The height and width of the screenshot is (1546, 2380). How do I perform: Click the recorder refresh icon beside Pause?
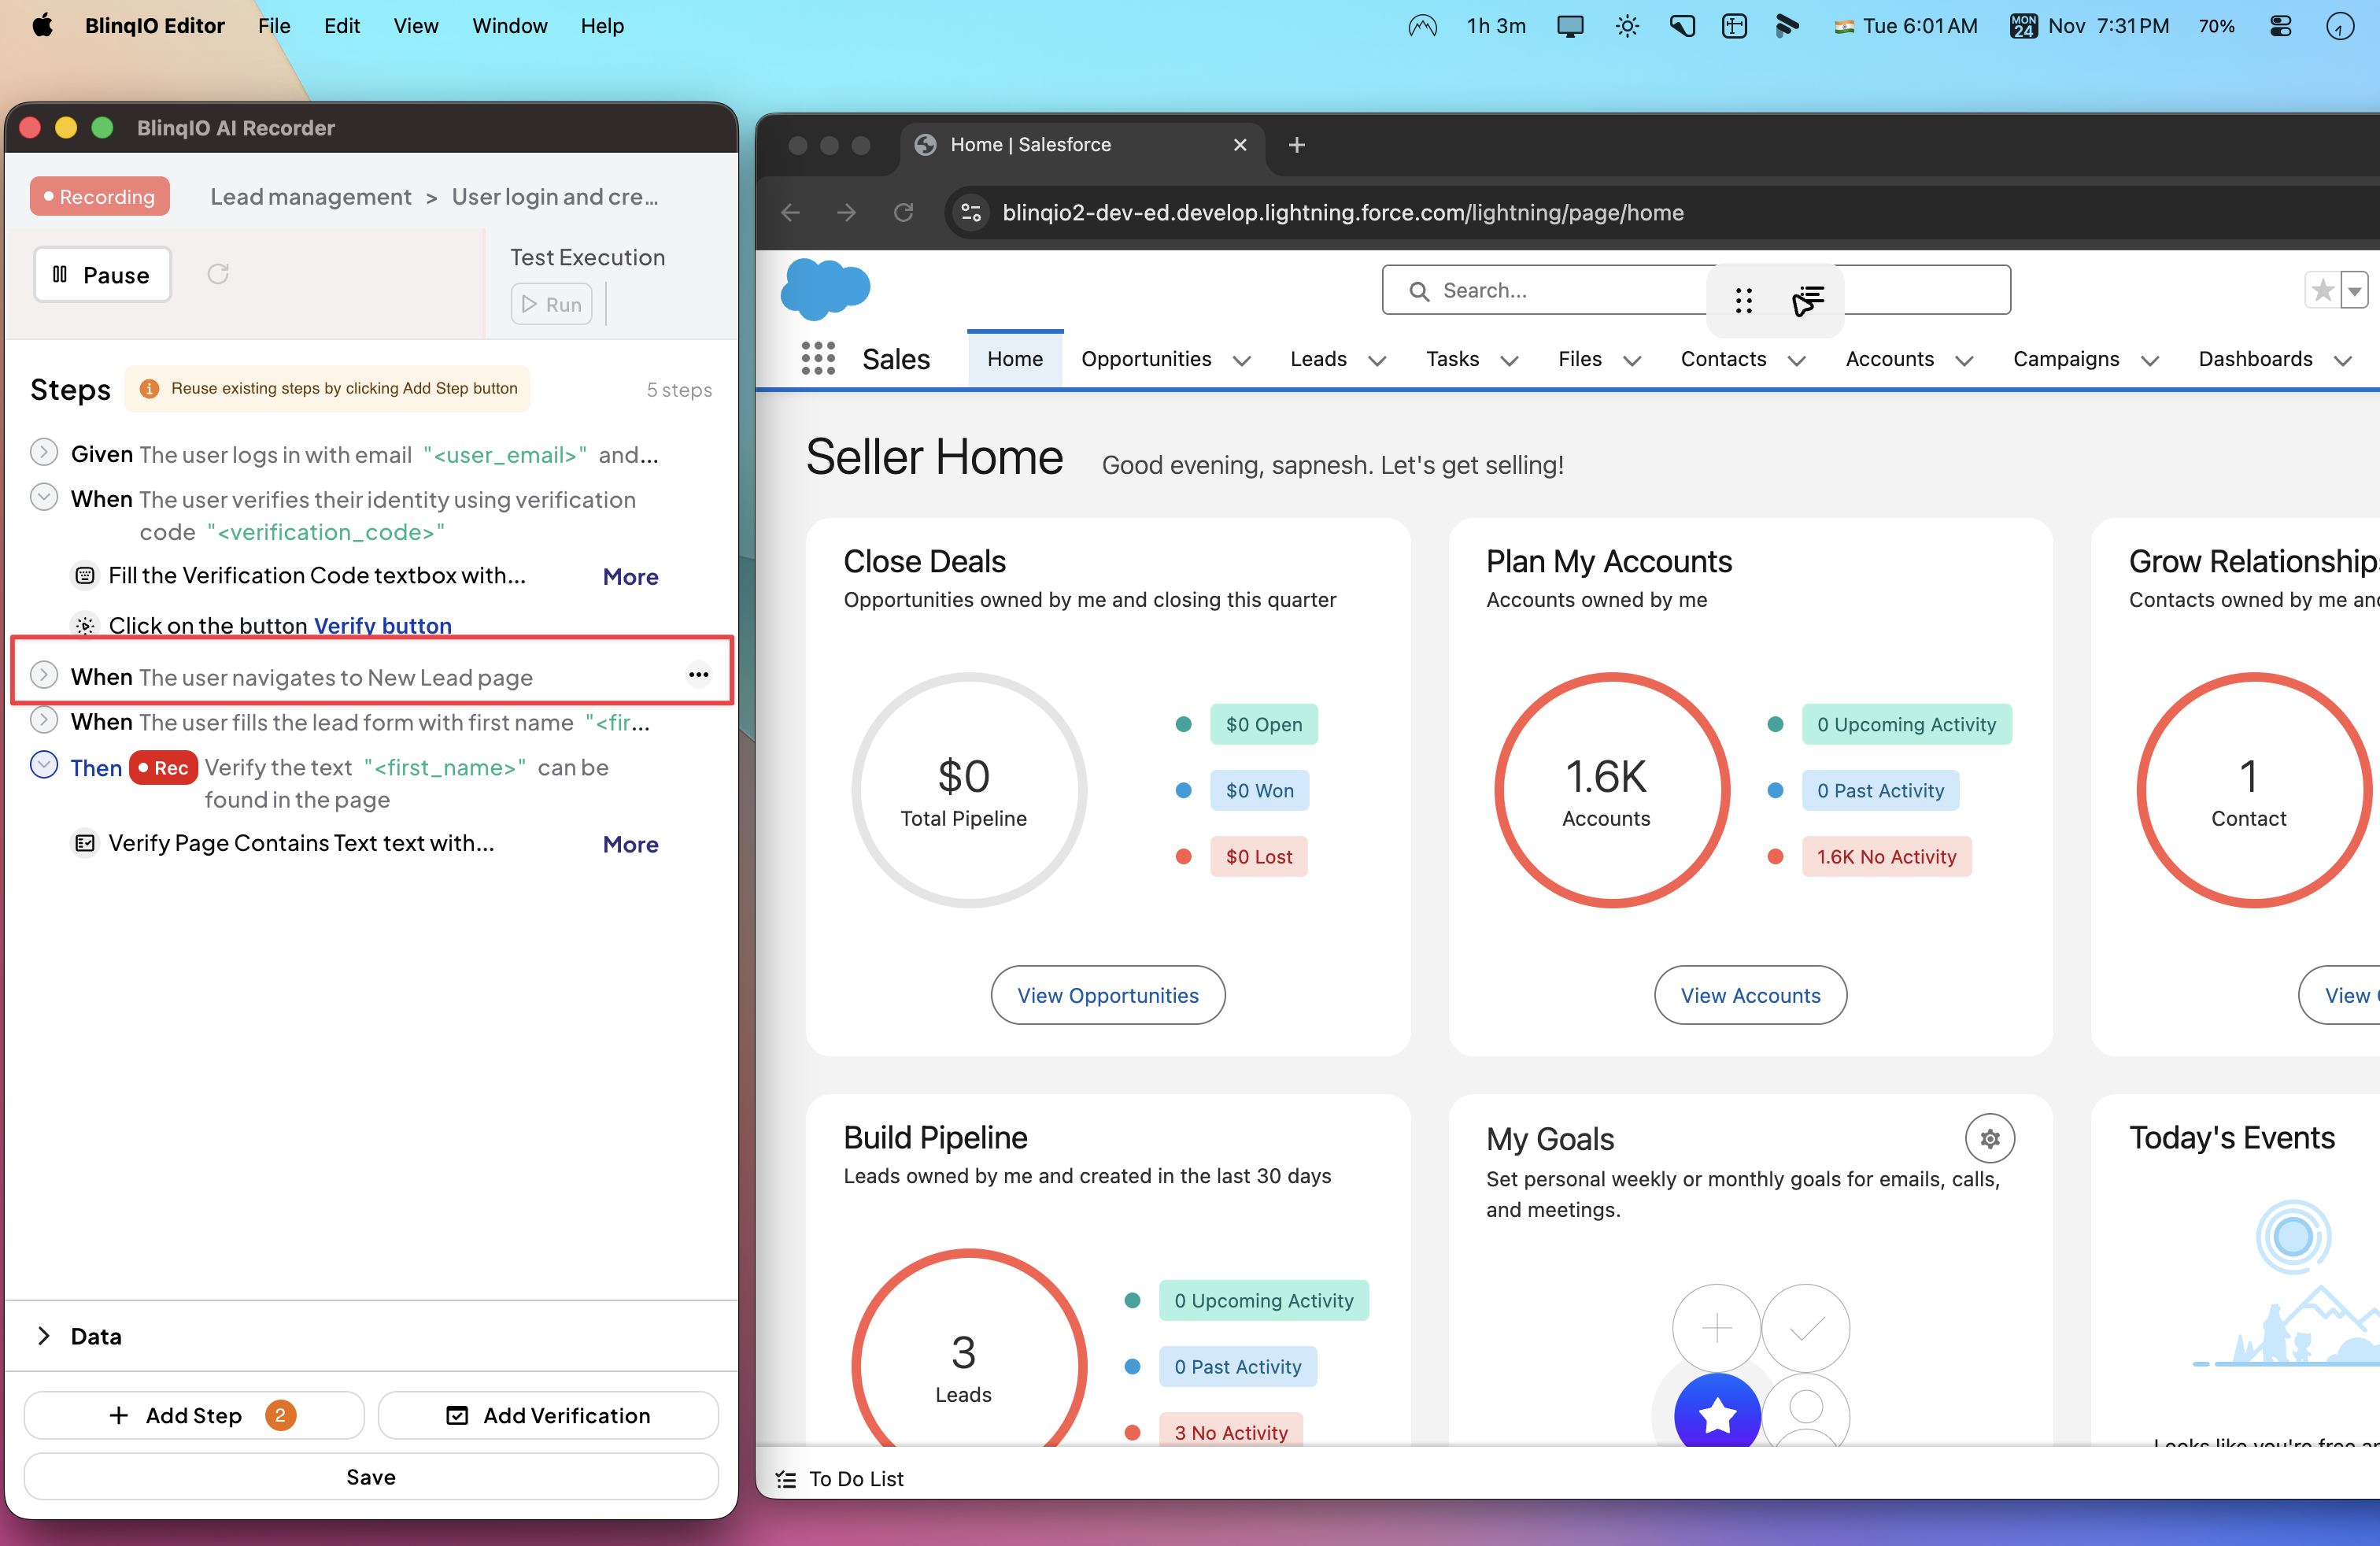point(218,274)
